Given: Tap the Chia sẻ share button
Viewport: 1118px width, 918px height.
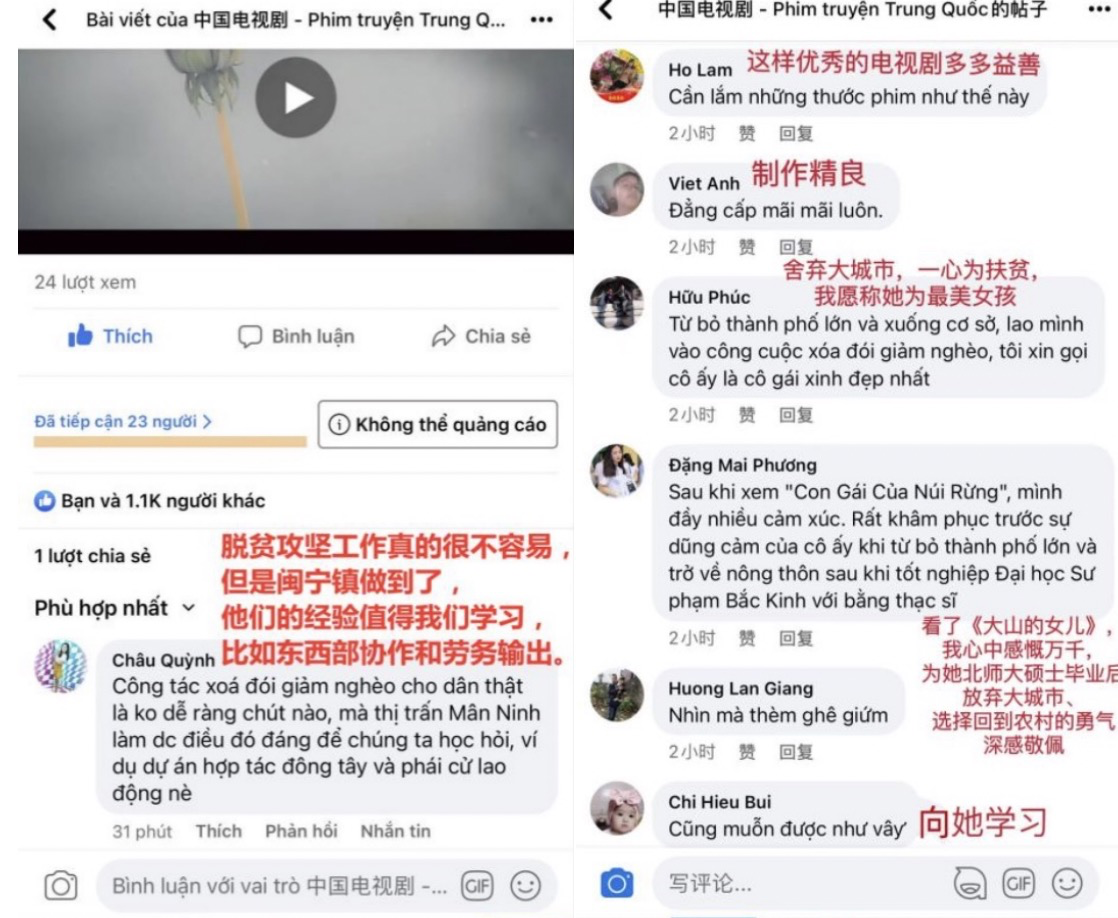Looking at the screenshot, I should click(x=481, y=336).
